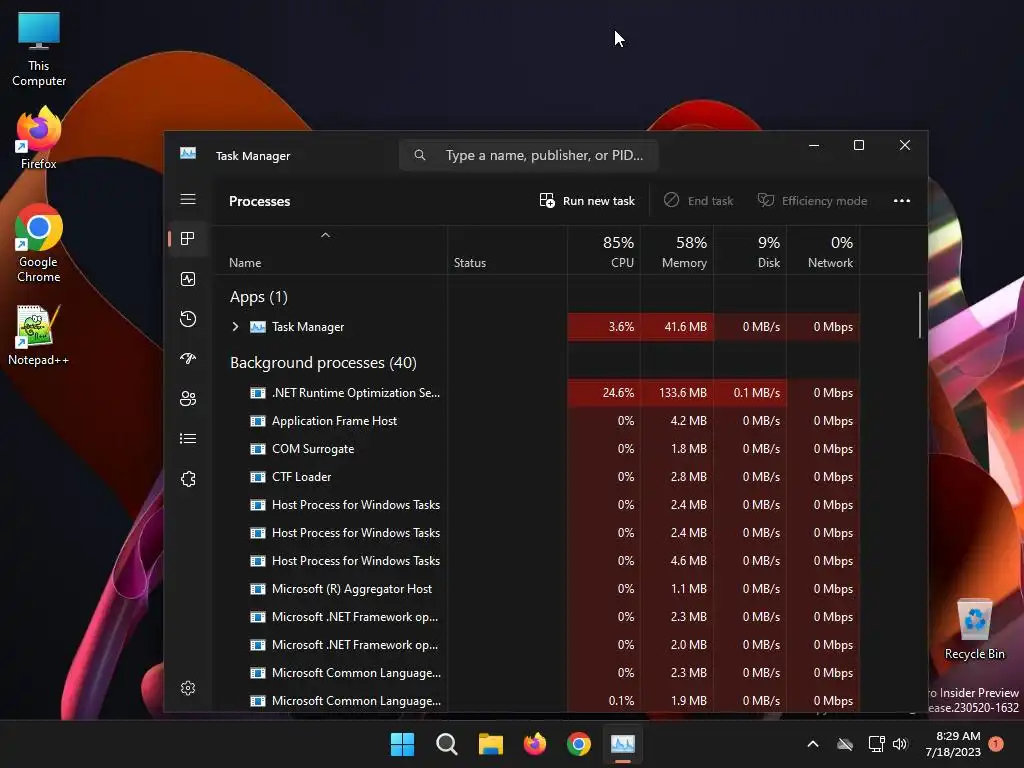1024x768 pixels.
Task: Open File Explorer from the taskbar
Action: (490, 744)
